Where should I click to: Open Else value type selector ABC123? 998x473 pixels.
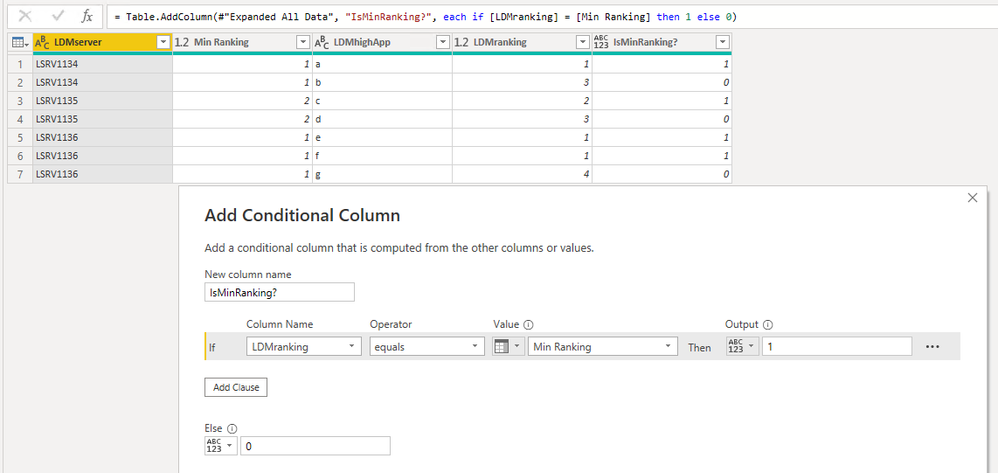point(221,446)
